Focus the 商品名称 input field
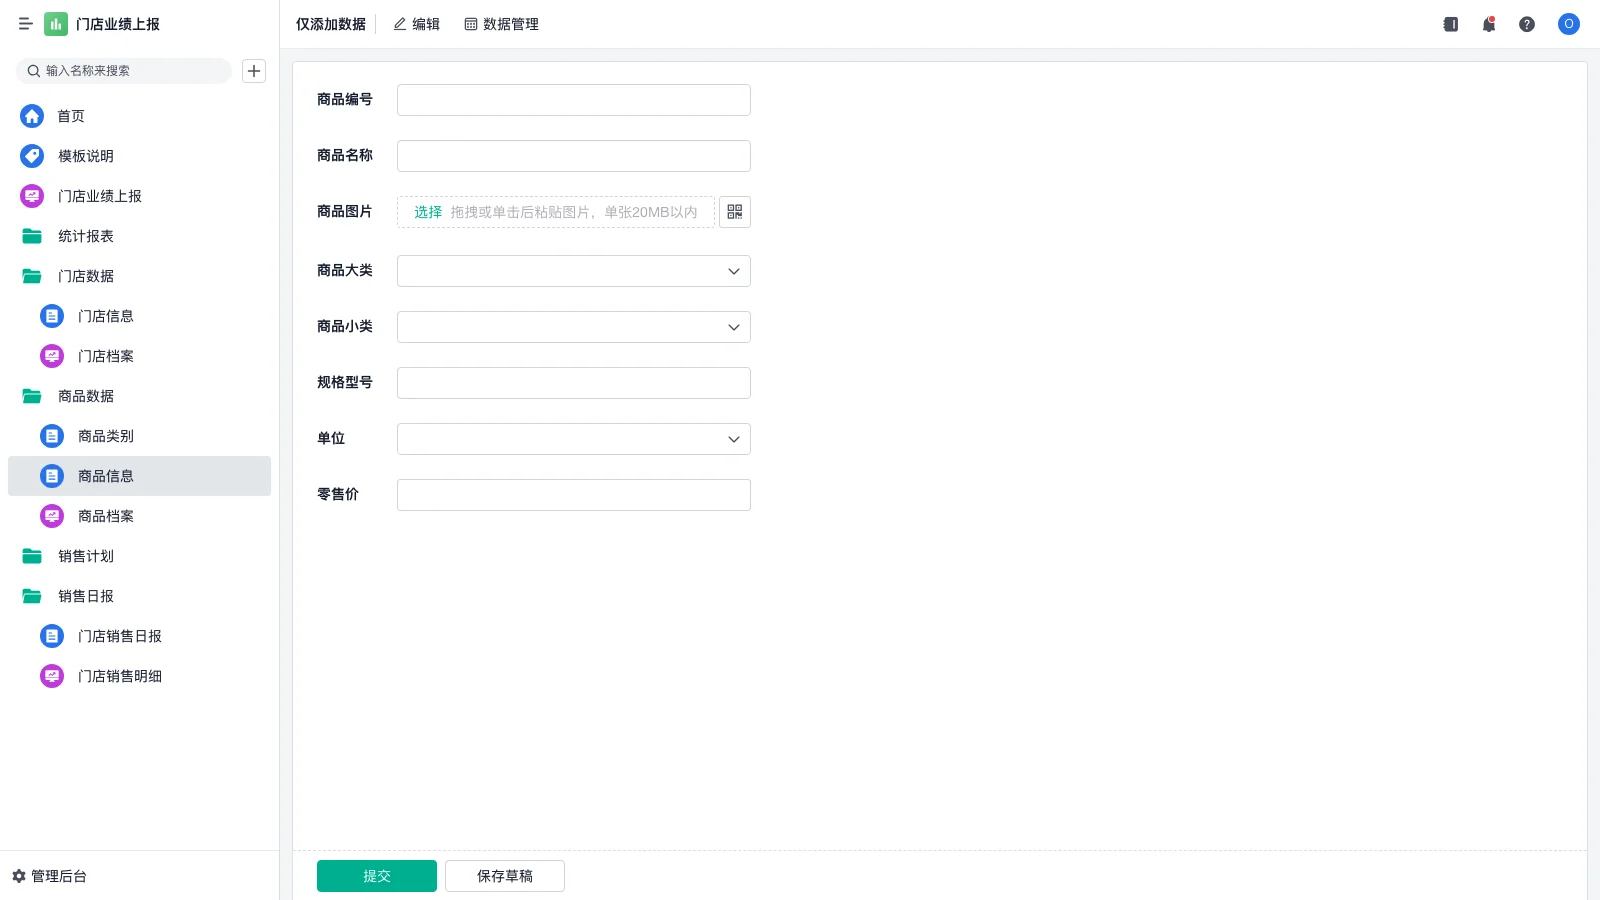This screenshot has width=1600, height=900. pos(574,156)
